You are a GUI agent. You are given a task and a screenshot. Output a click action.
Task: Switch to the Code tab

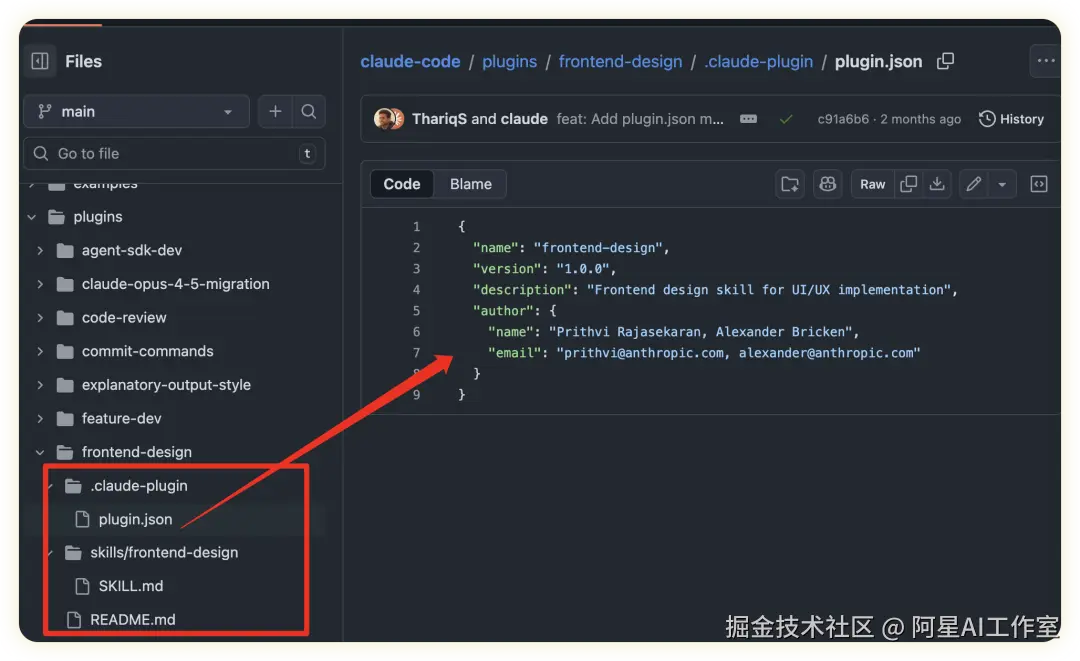point(402,185)
